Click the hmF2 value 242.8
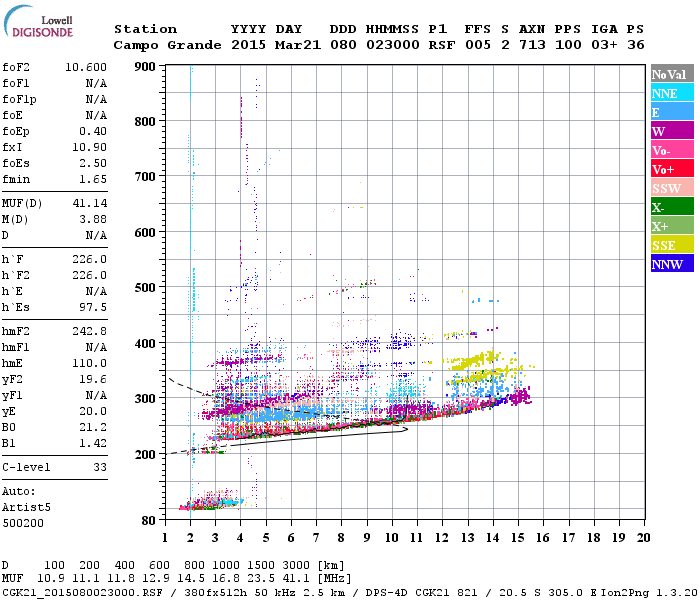700x600 pixels. coord(89,331)
